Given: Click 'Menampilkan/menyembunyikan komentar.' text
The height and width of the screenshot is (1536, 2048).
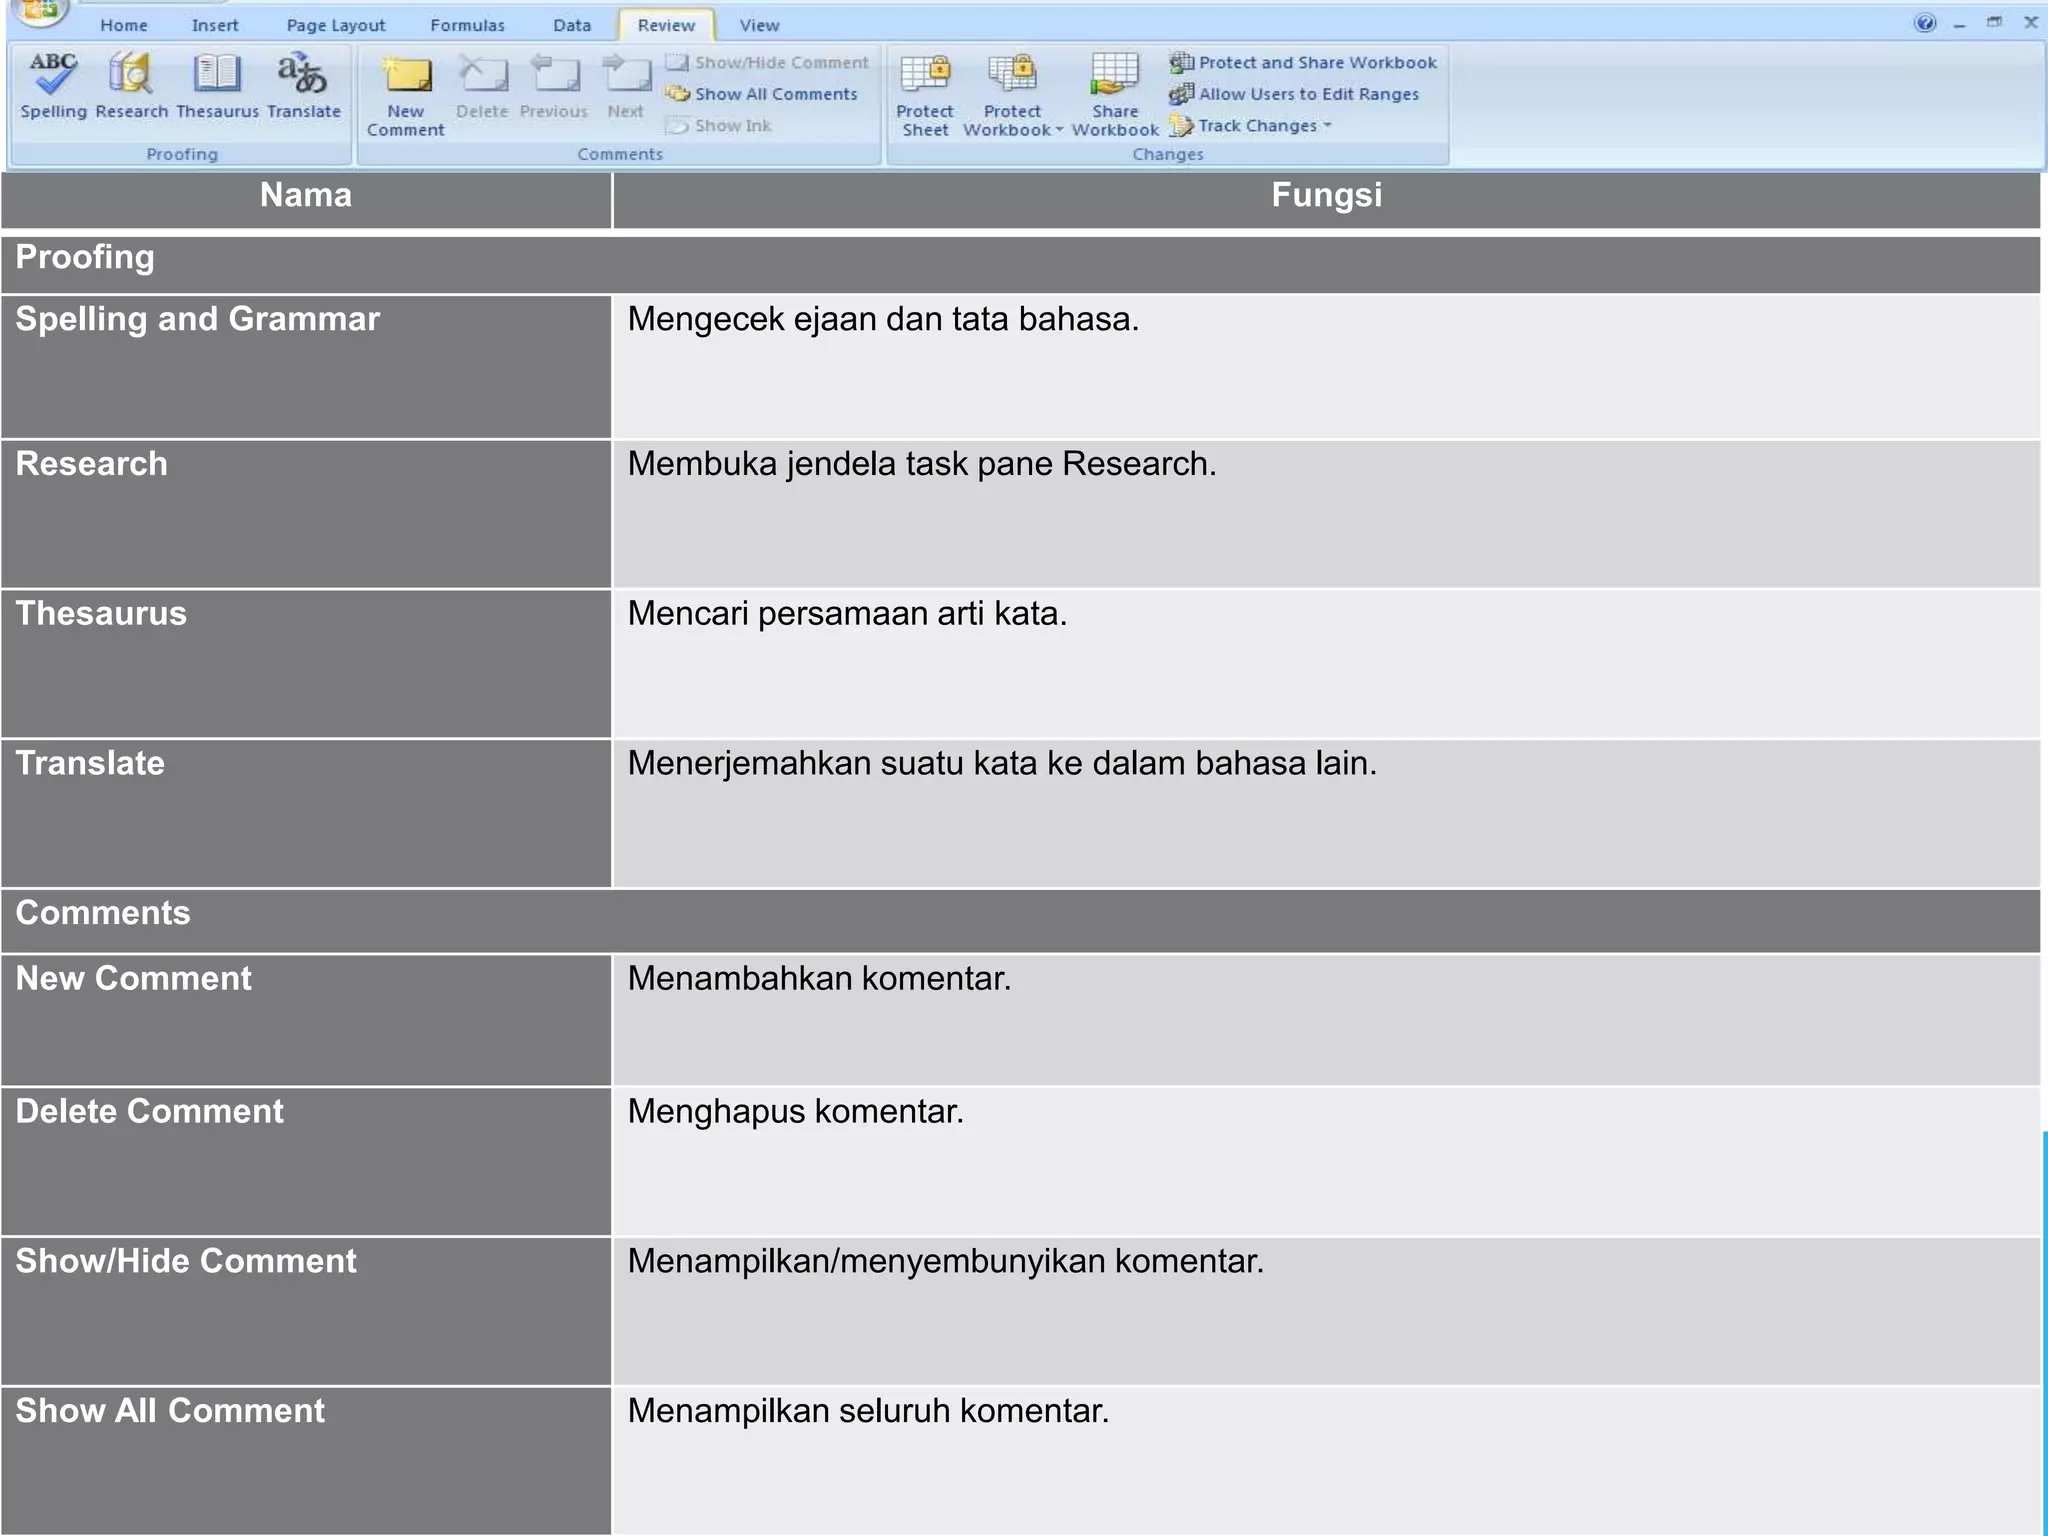Looking at the screenshot, I should coord(945,1261).
